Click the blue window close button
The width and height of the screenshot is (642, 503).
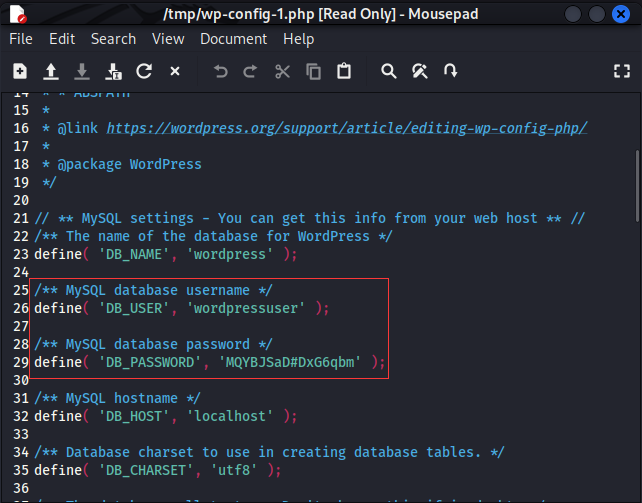pos(621,14)
